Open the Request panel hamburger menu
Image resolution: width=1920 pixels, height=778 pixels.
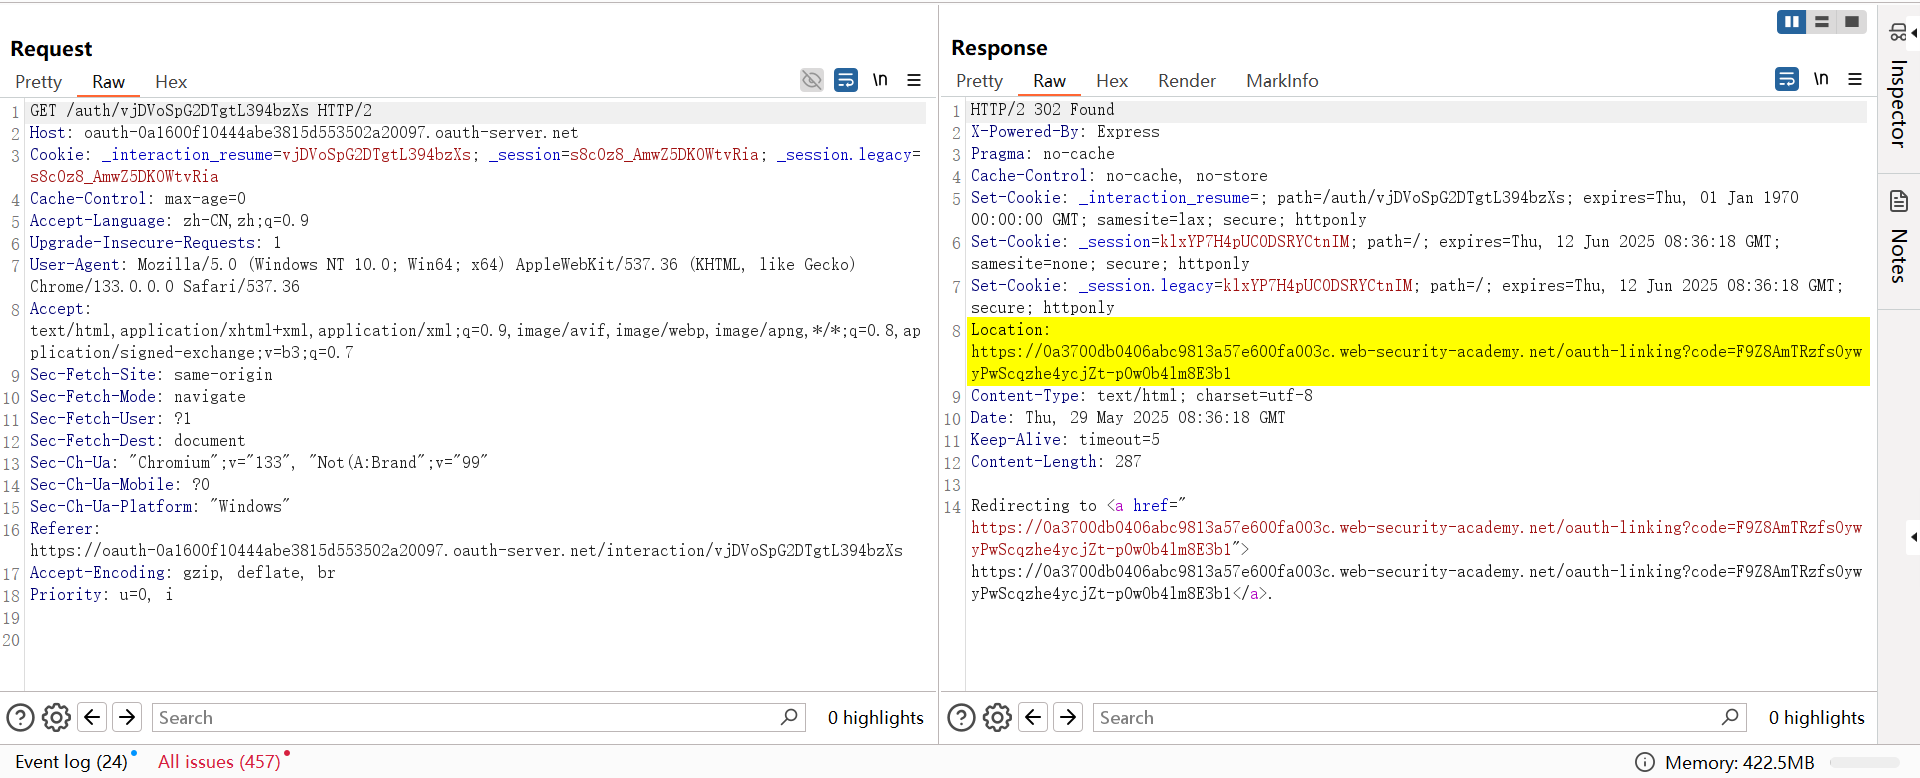(x=914, y=80)
